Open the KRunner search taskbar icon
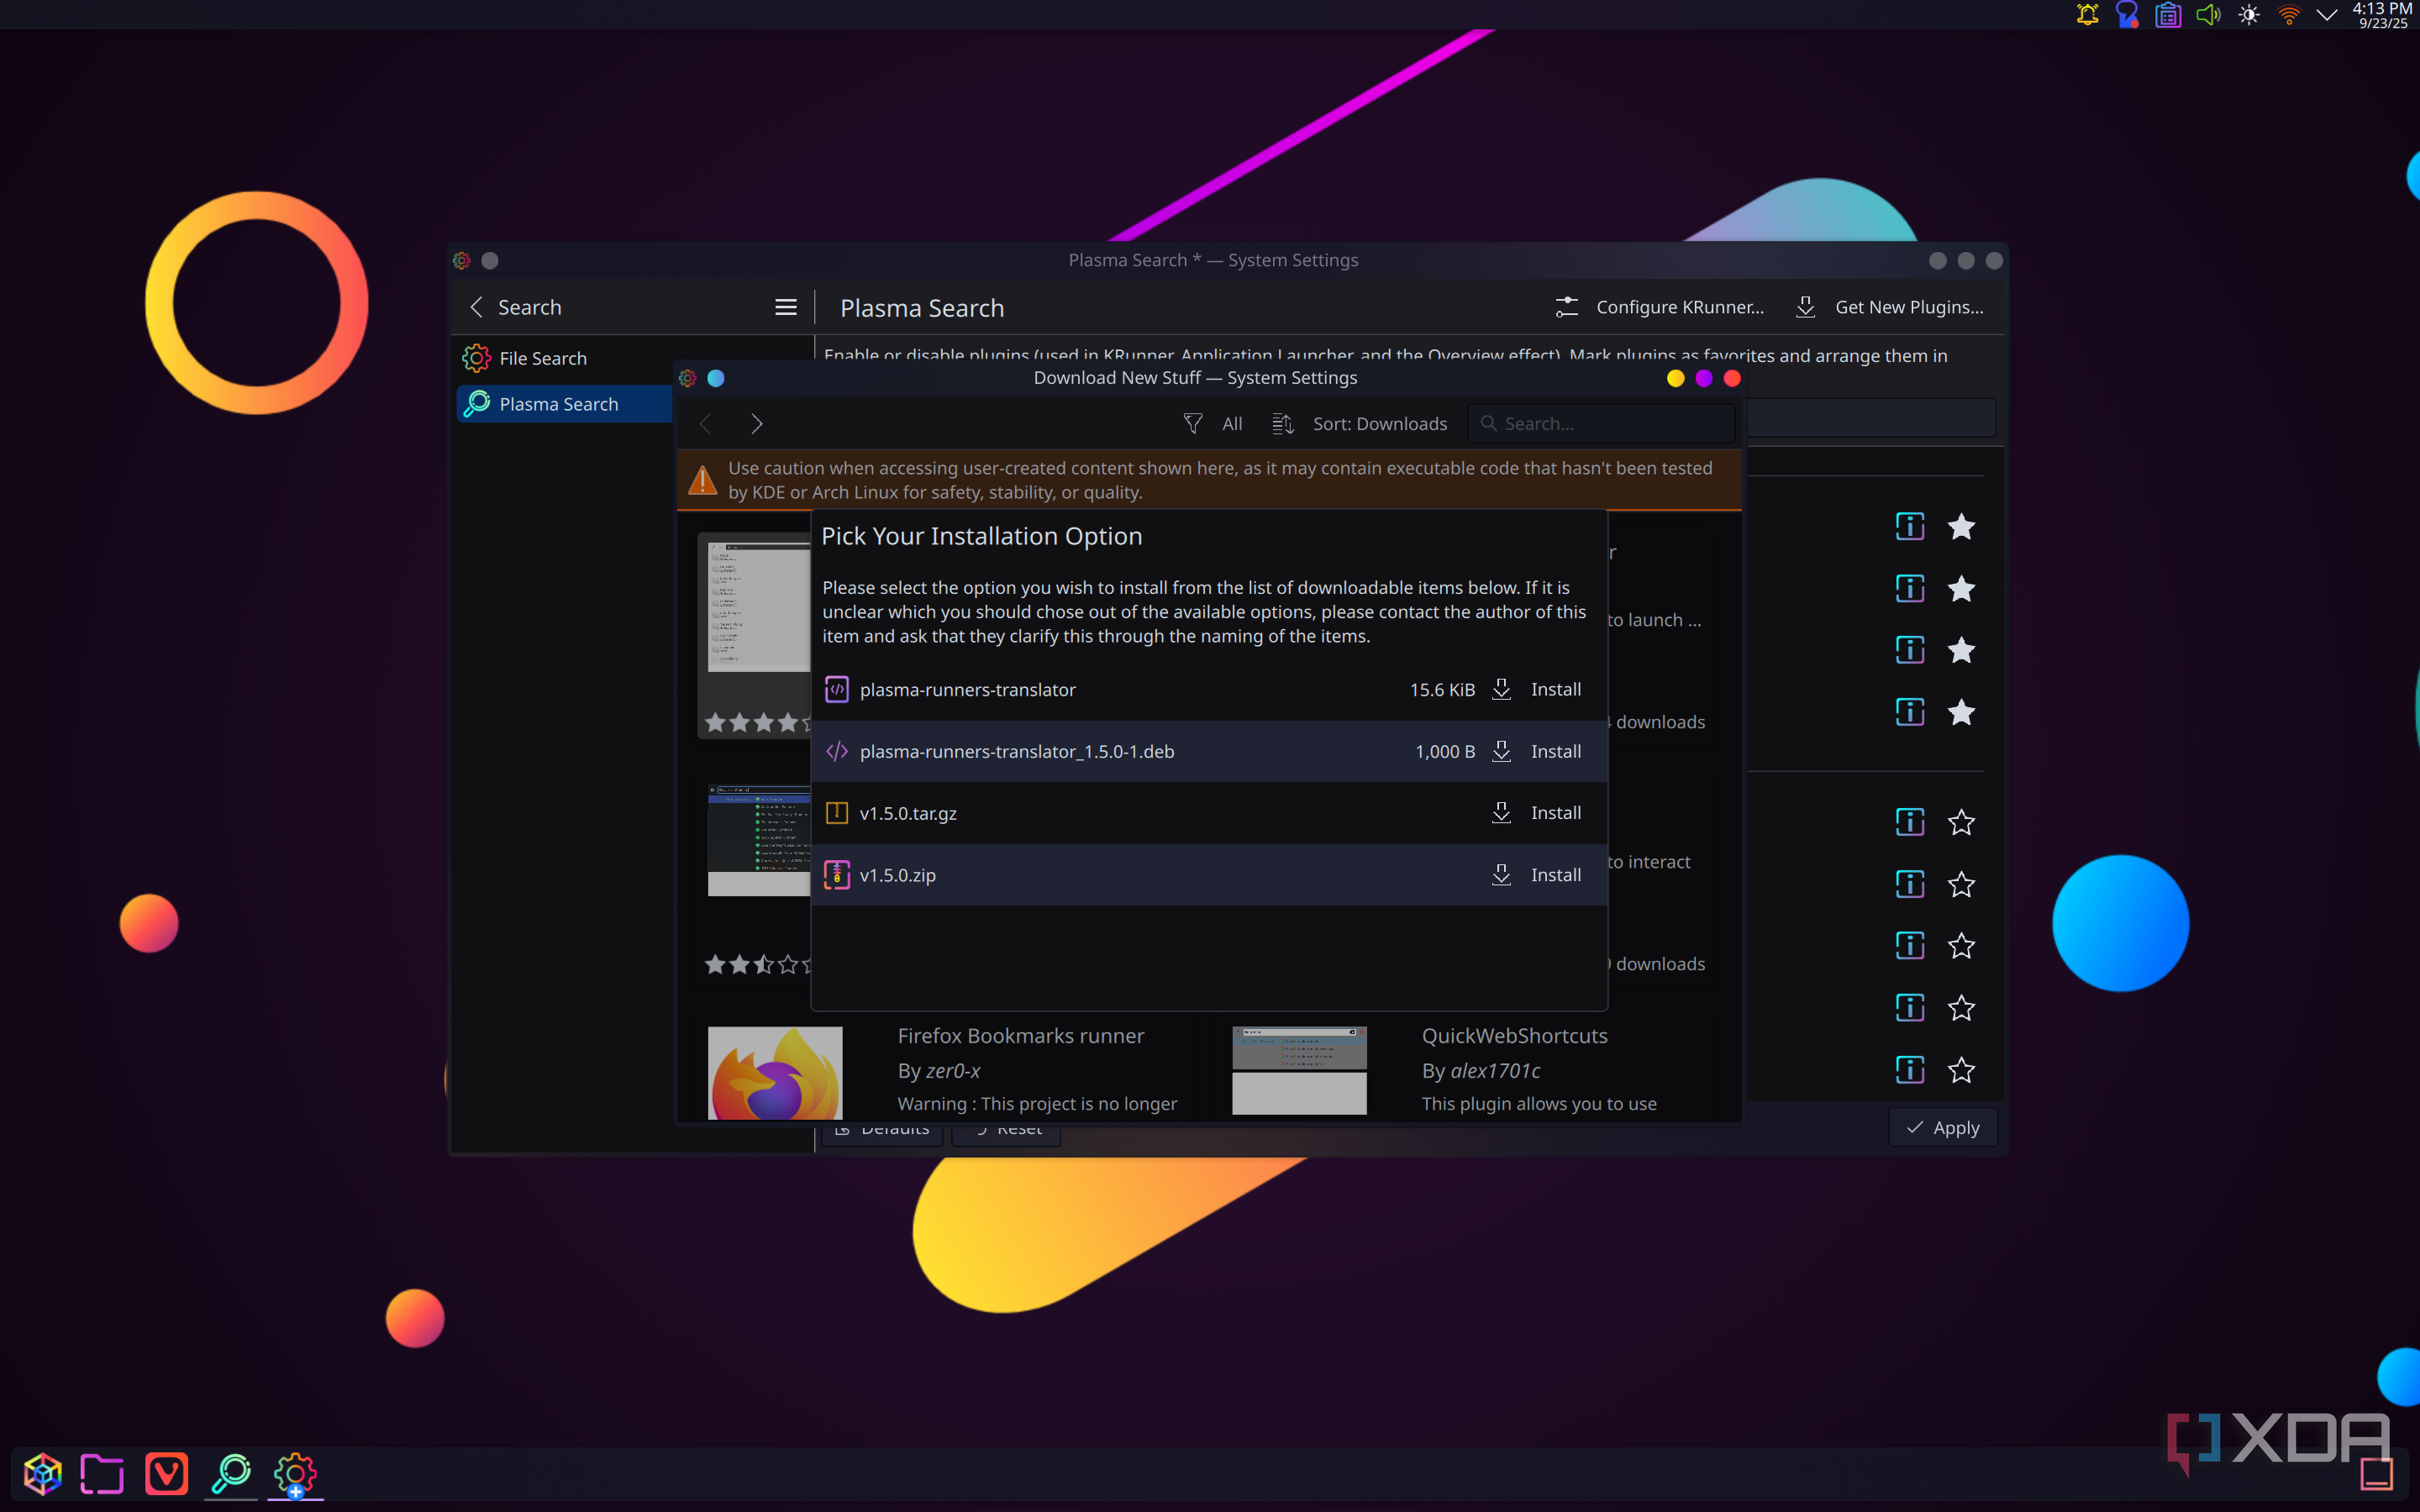The image size is (2420, 1512). click(231, 1473)
